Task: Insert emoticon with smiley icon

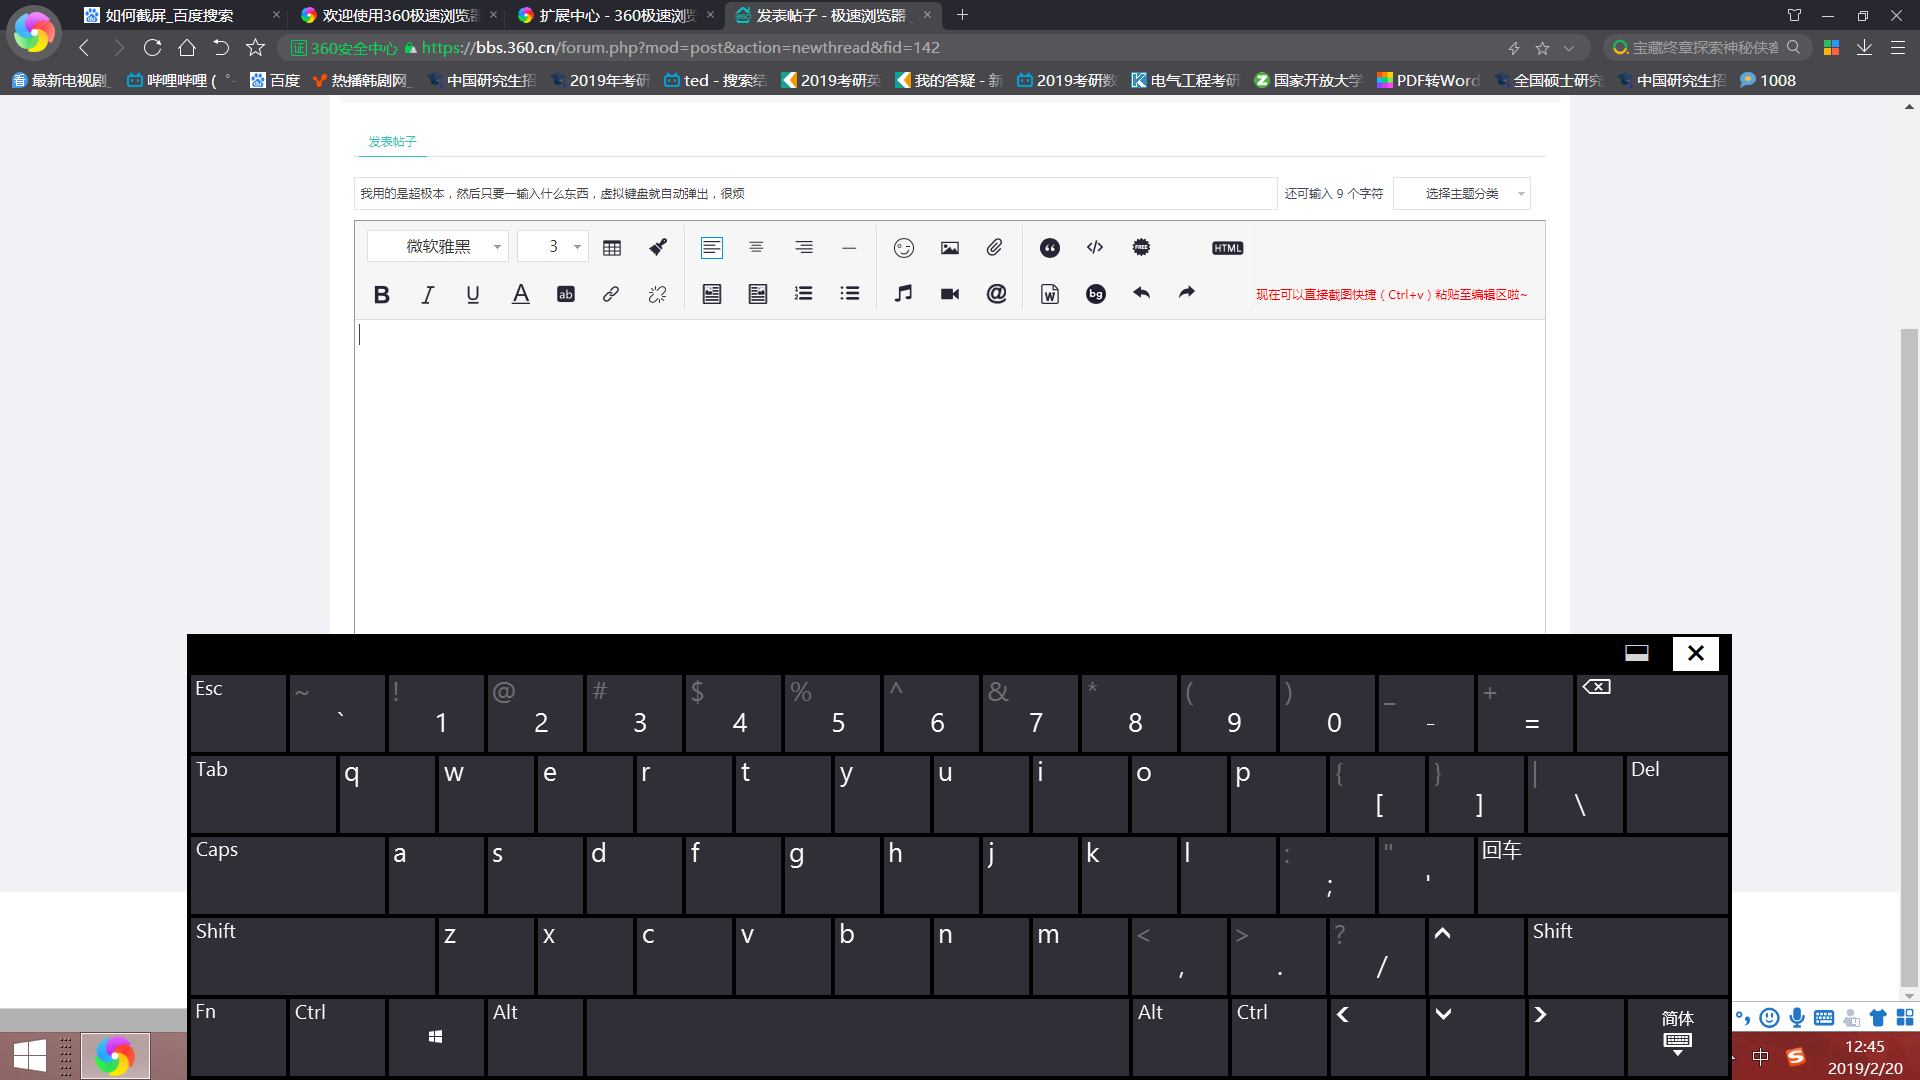Action: click(903, 248)
